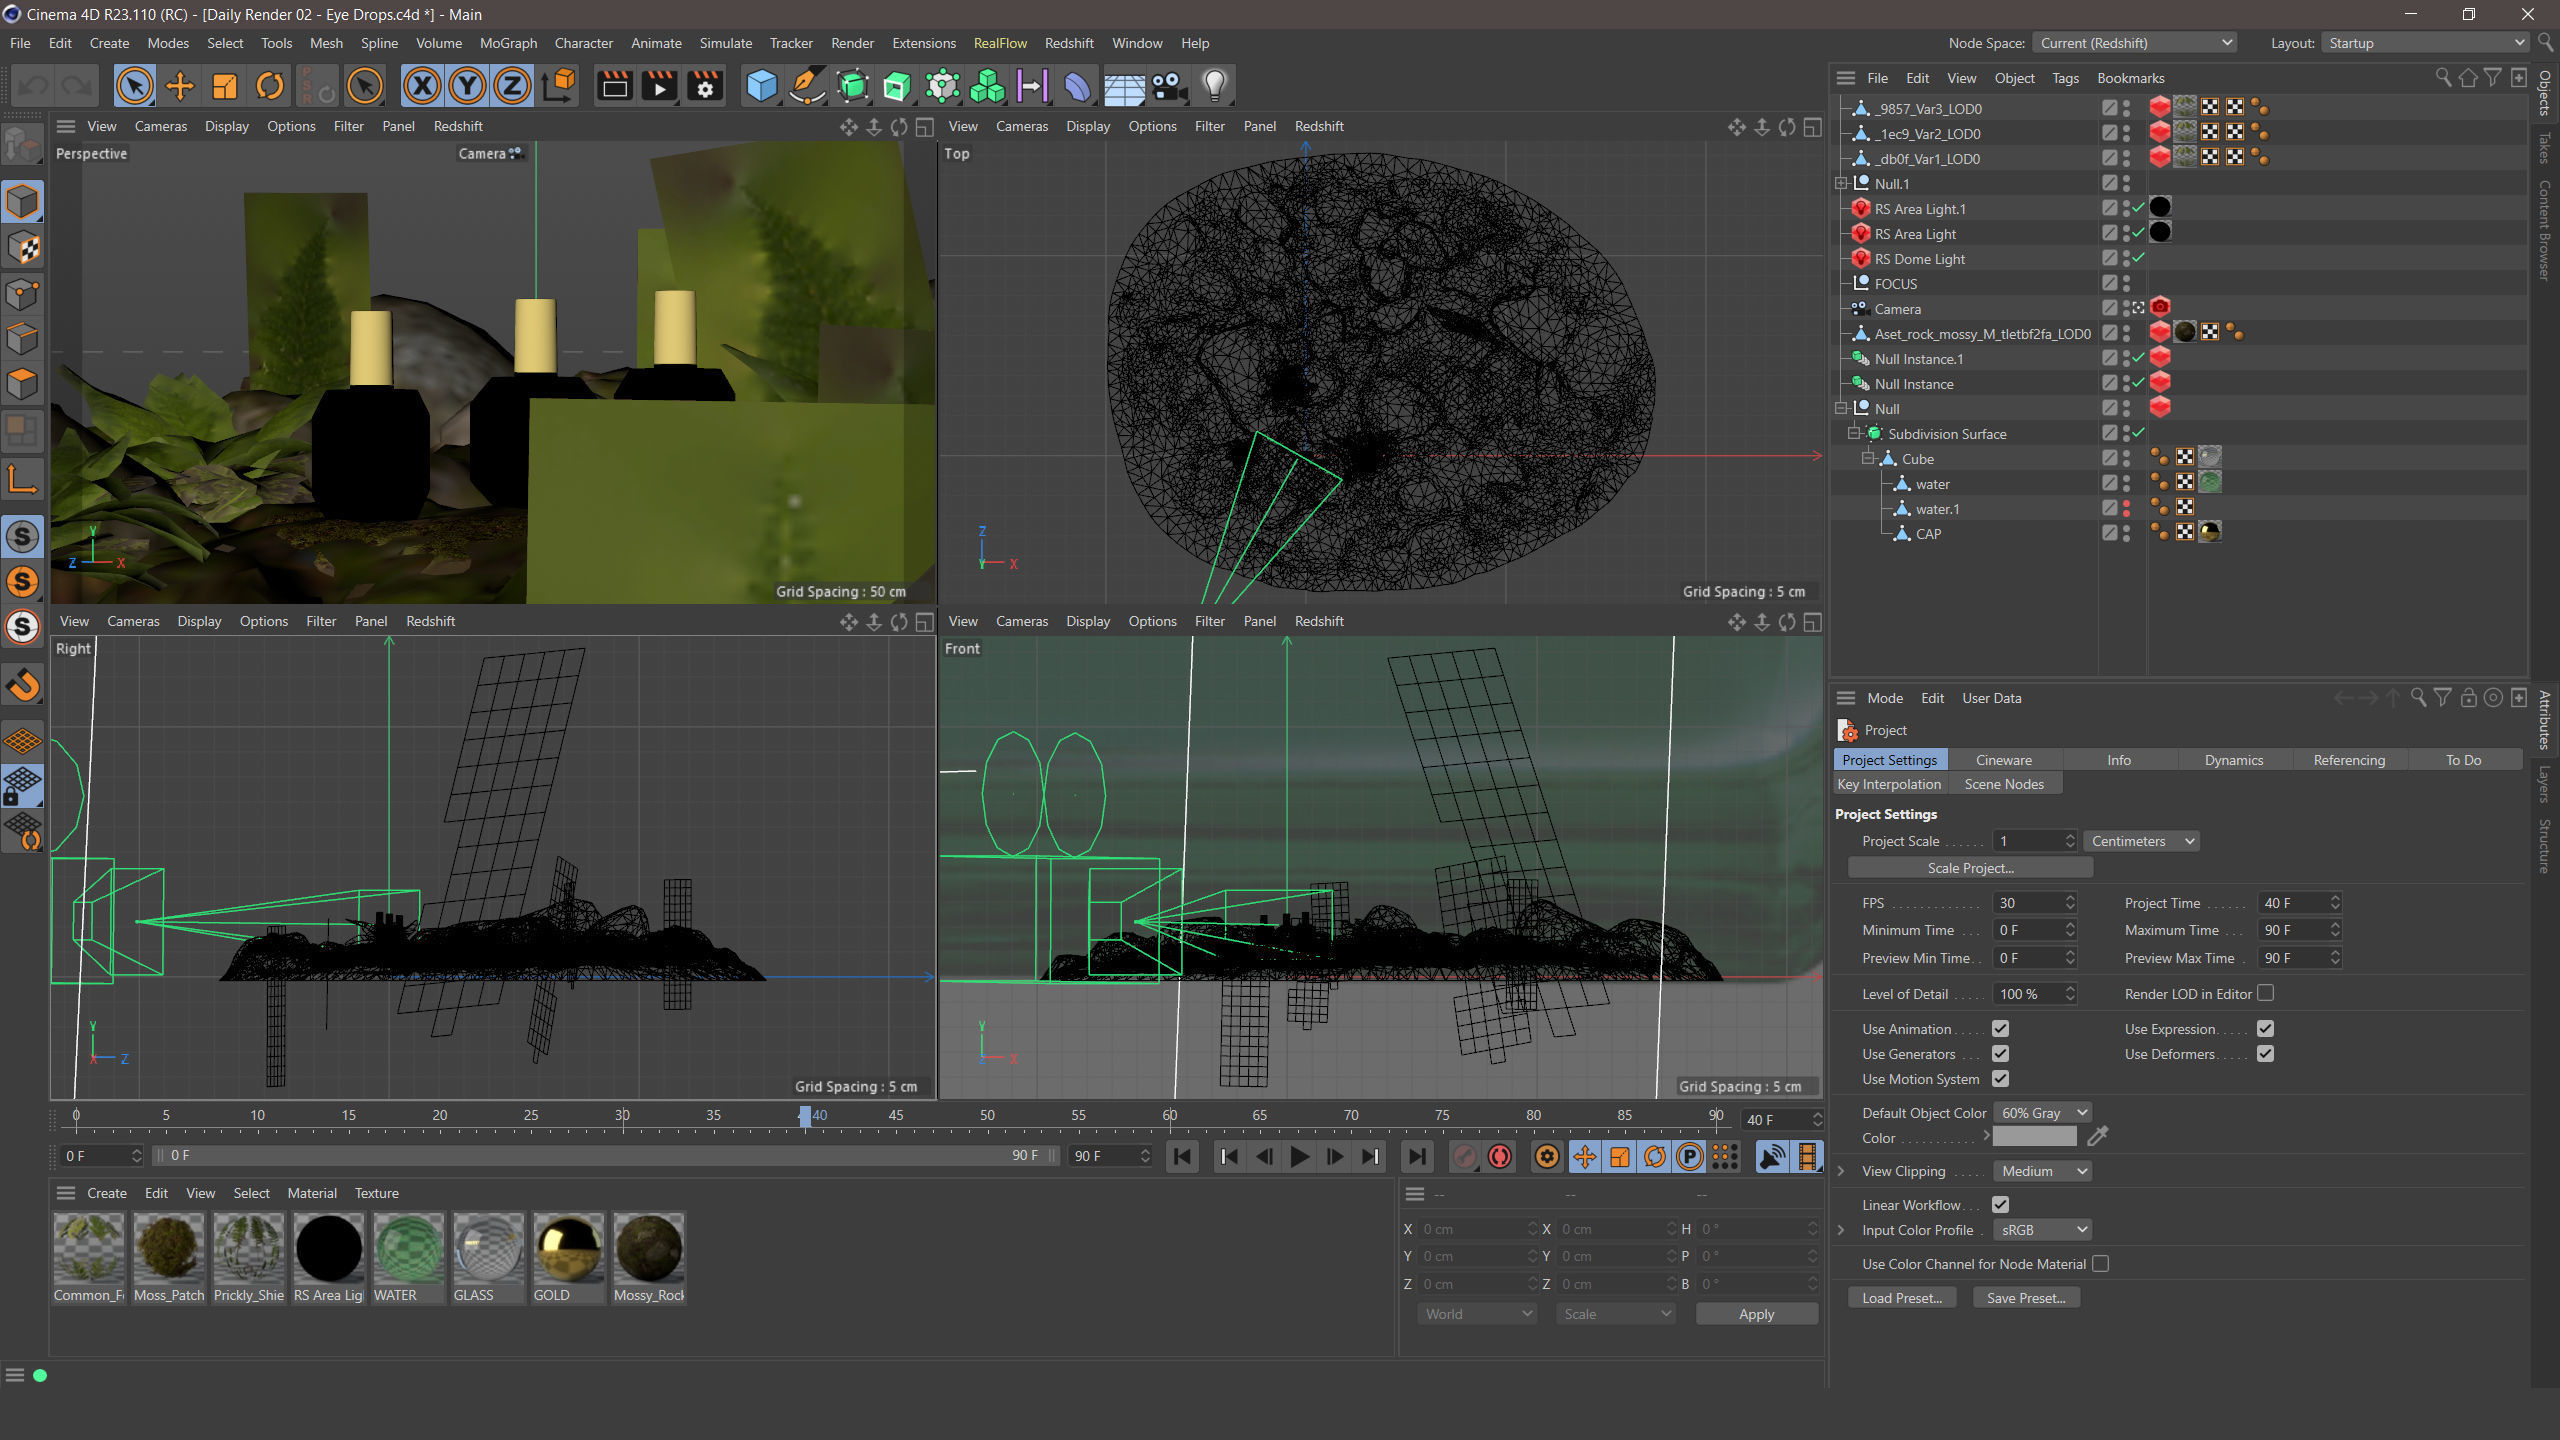This screenshot has width=2560, height=1440.
Task: Enable Model mode in left palette
Action: pos(23,202)
